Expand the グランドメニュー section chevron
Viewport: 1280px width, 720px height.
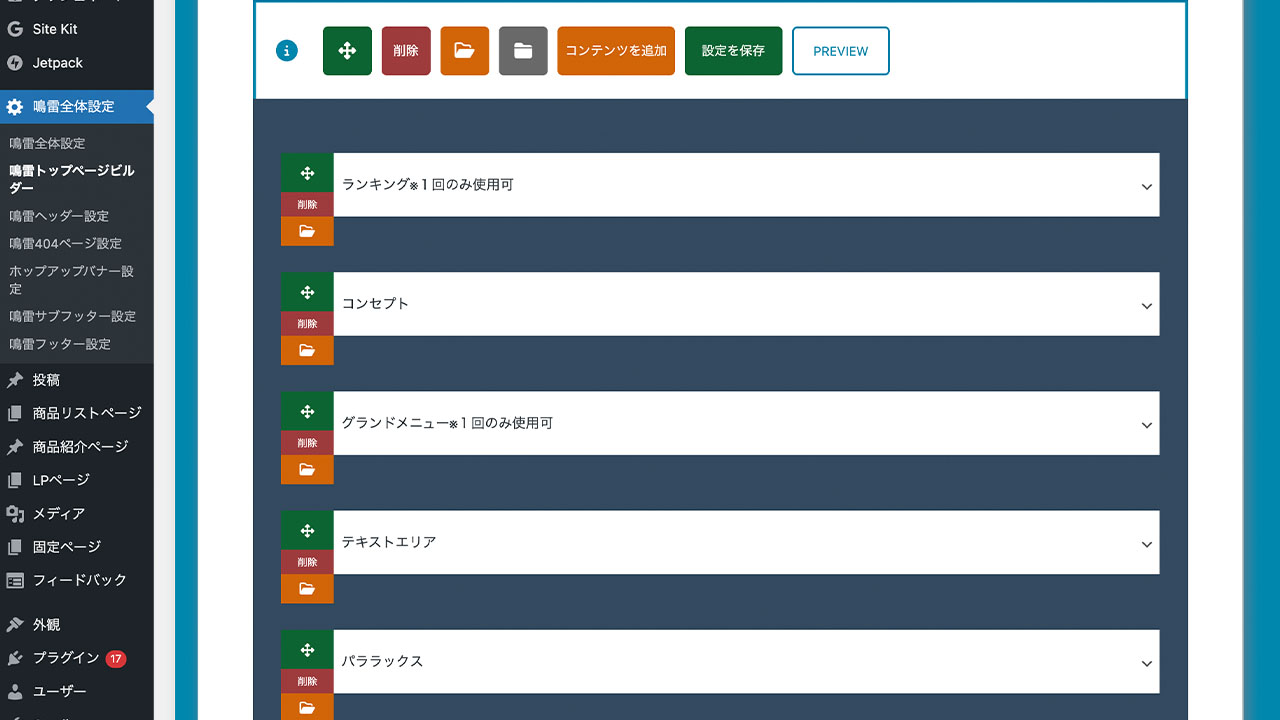[1146, 425]
